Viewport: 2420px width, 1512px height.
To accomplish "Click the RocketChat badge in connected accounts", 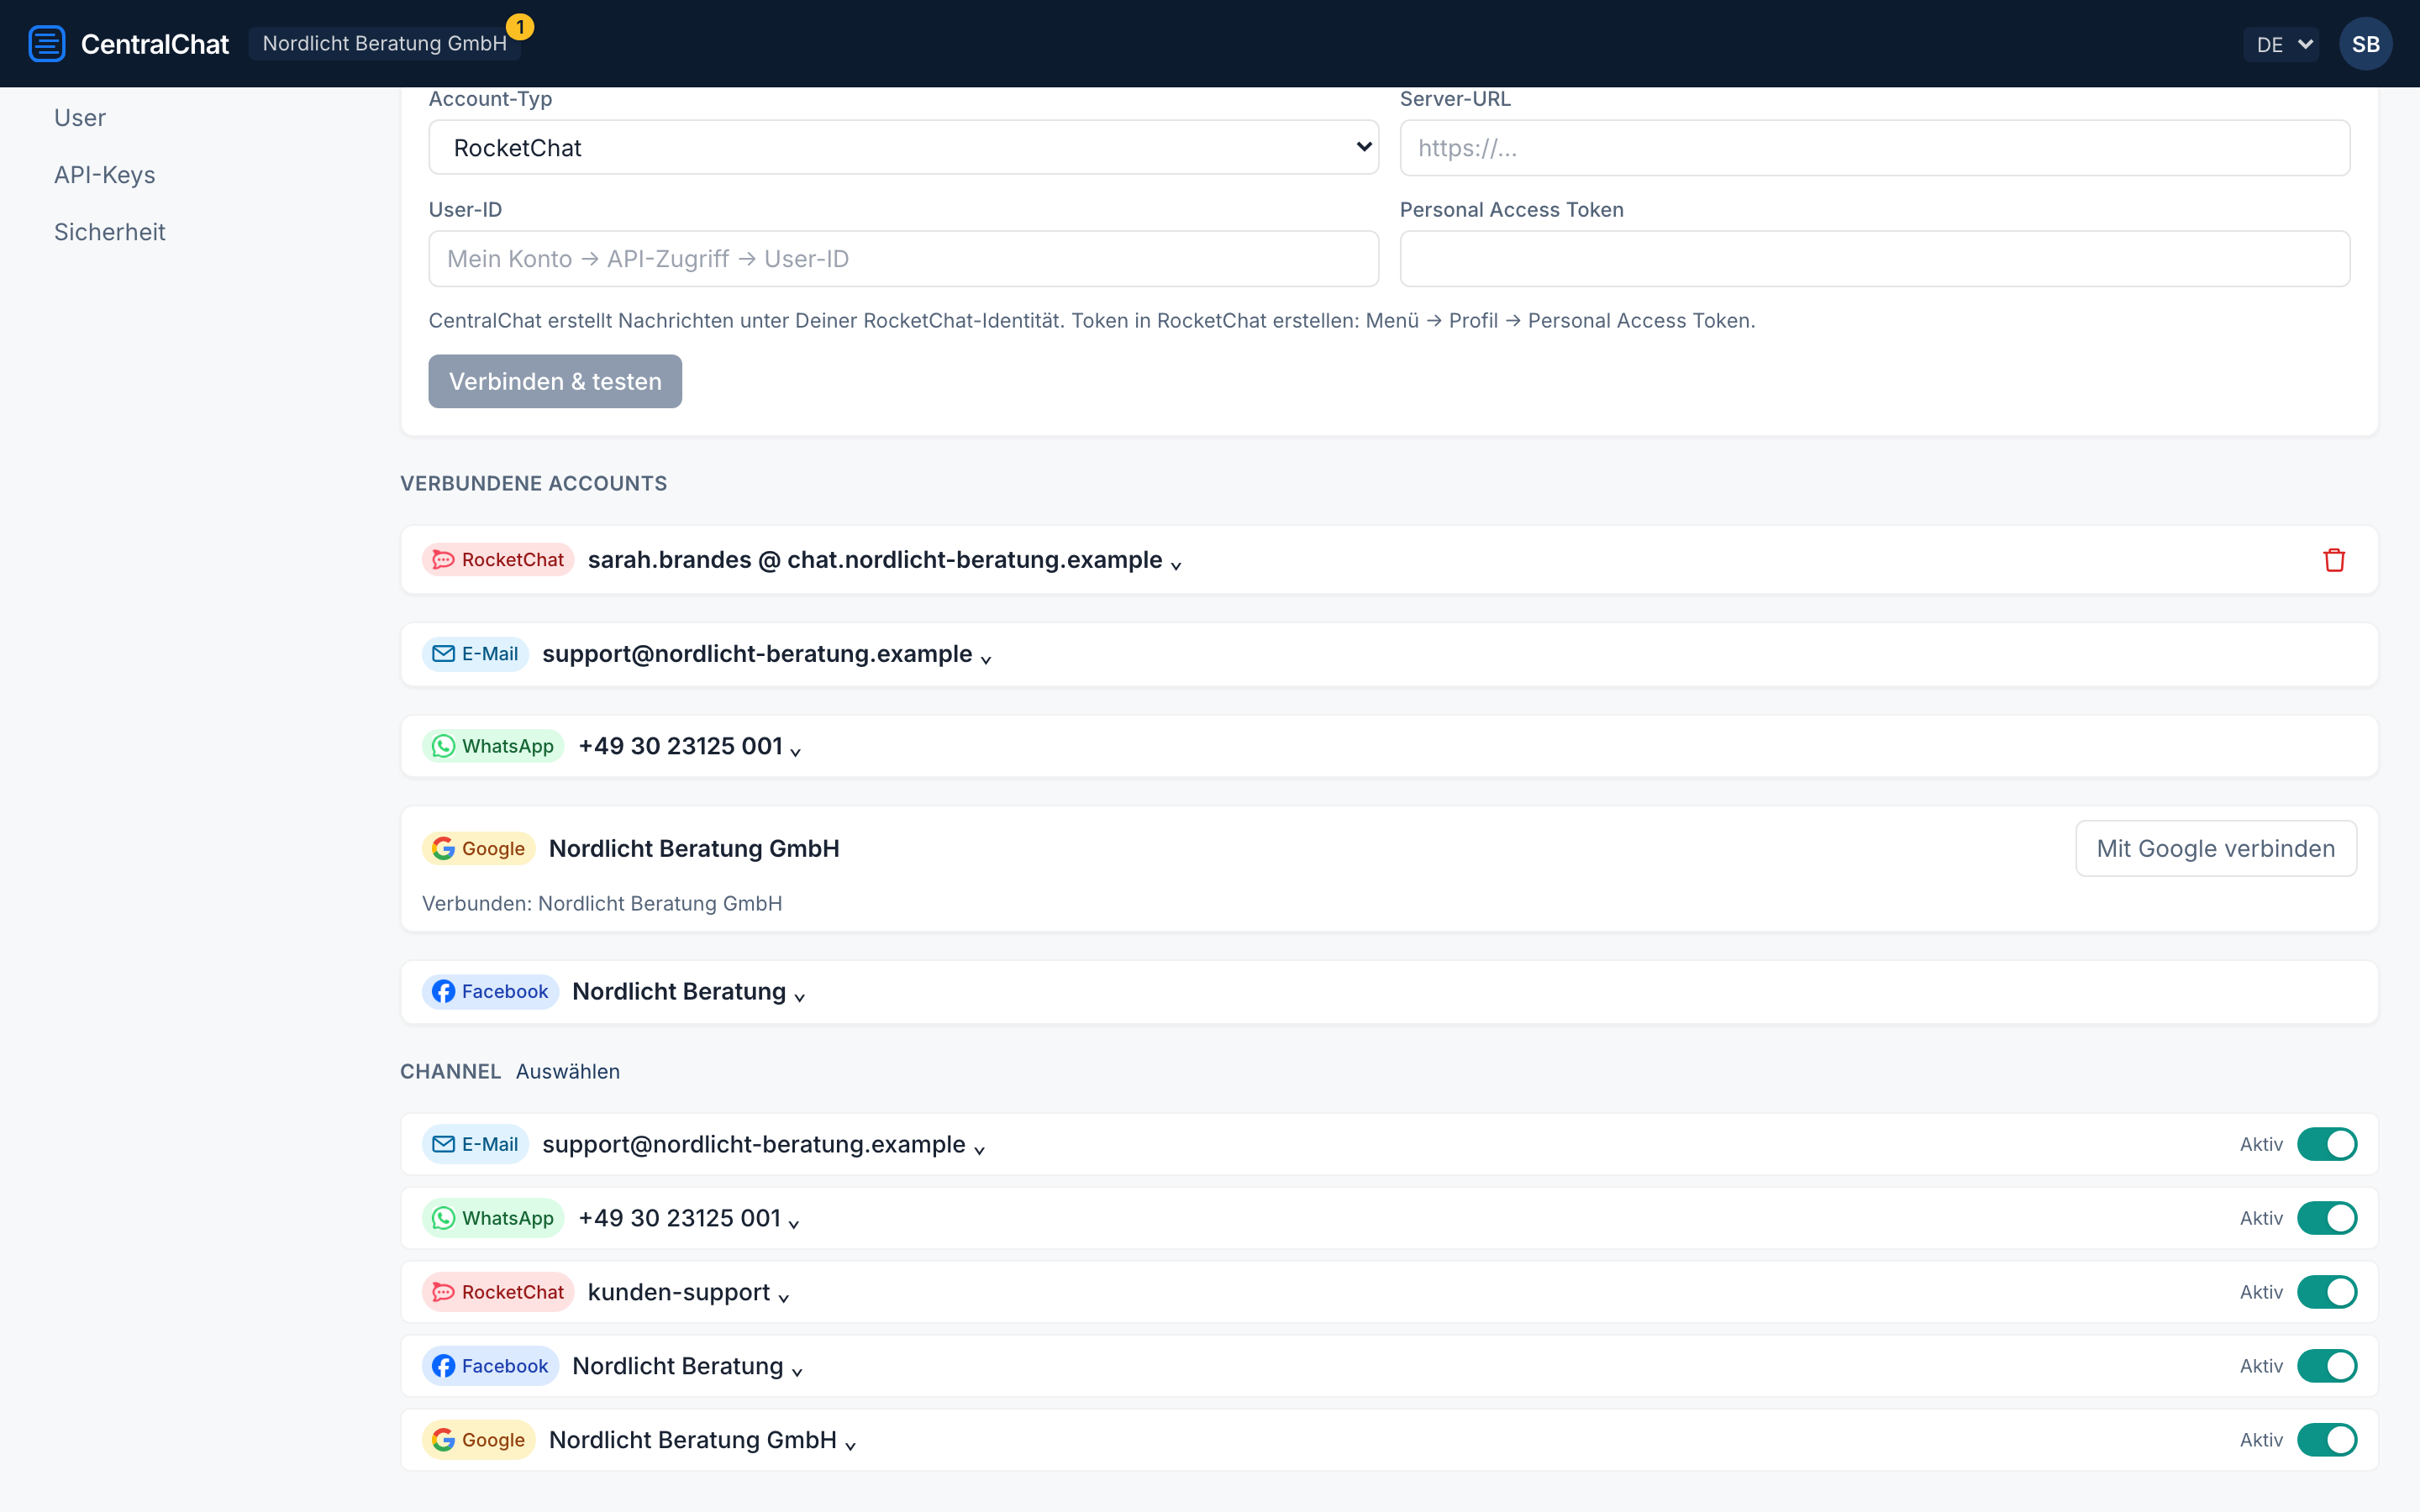I will point(498,560).
